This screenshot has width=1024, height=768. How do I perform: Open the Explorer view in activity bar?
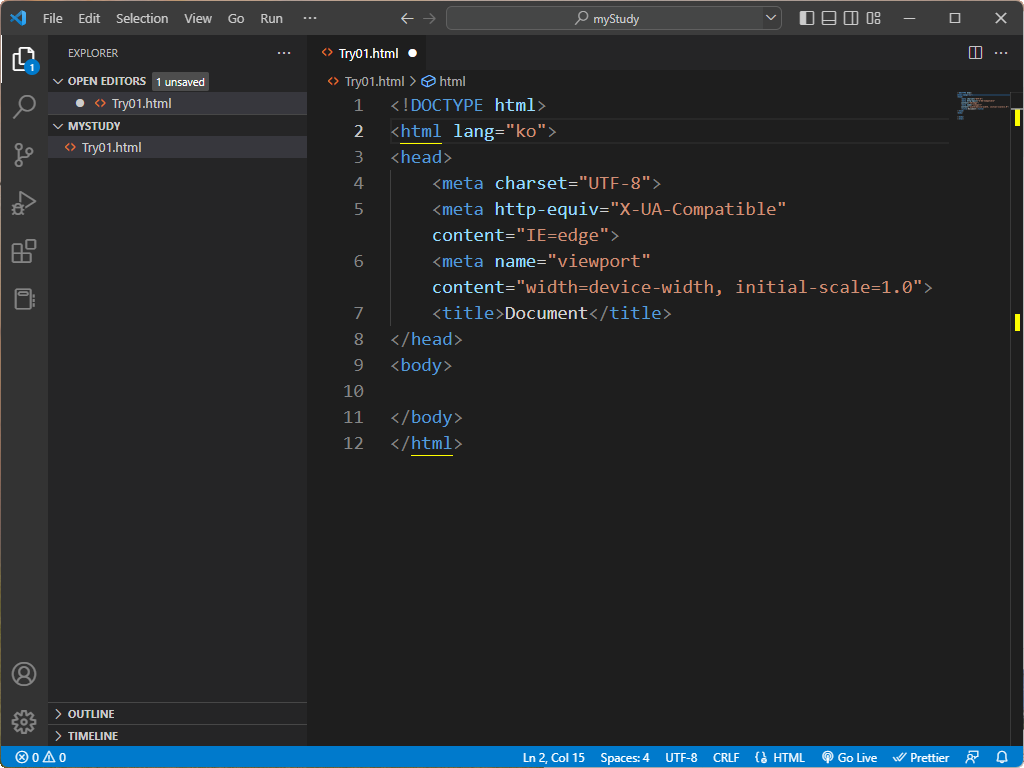point(24,59)
